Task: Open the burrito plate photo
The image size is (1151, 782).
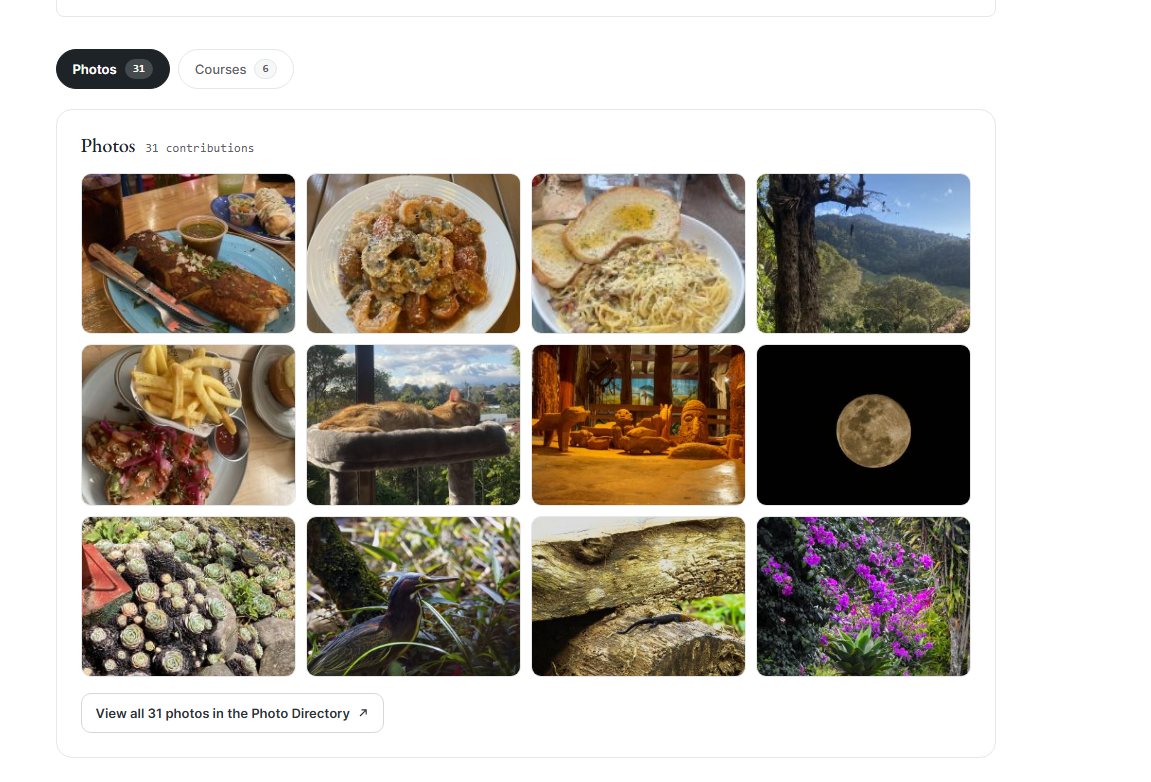Action: pos(189,253)
